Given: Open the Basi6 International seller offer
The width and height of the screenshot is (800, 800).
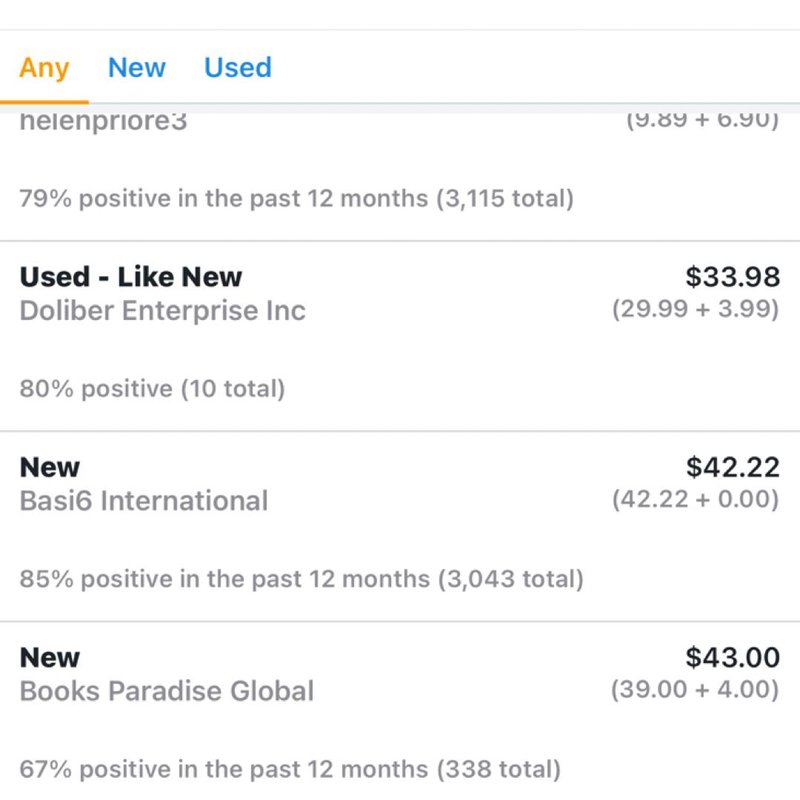Looking at the screenshot, I should pos(144,500).
